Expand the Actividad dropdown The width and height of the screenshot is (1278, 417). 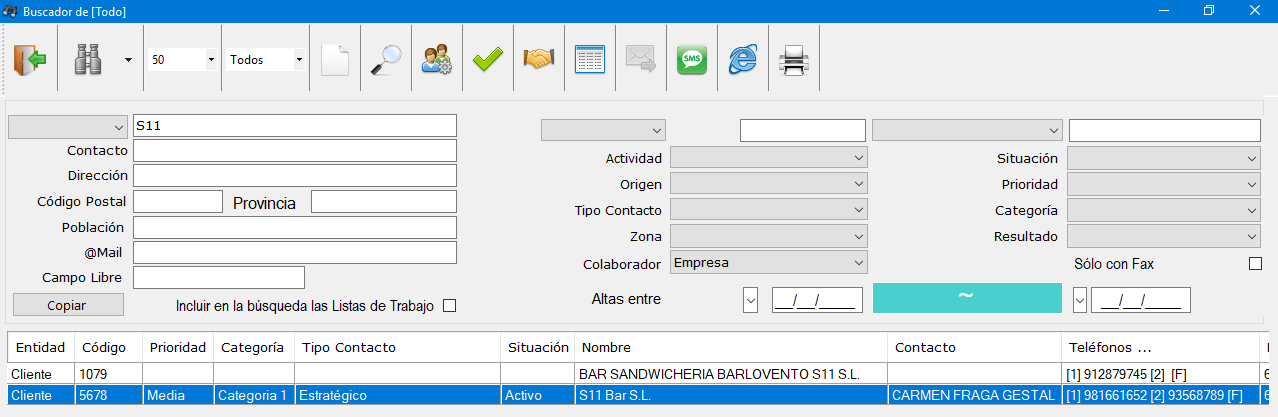click(768, 158)
